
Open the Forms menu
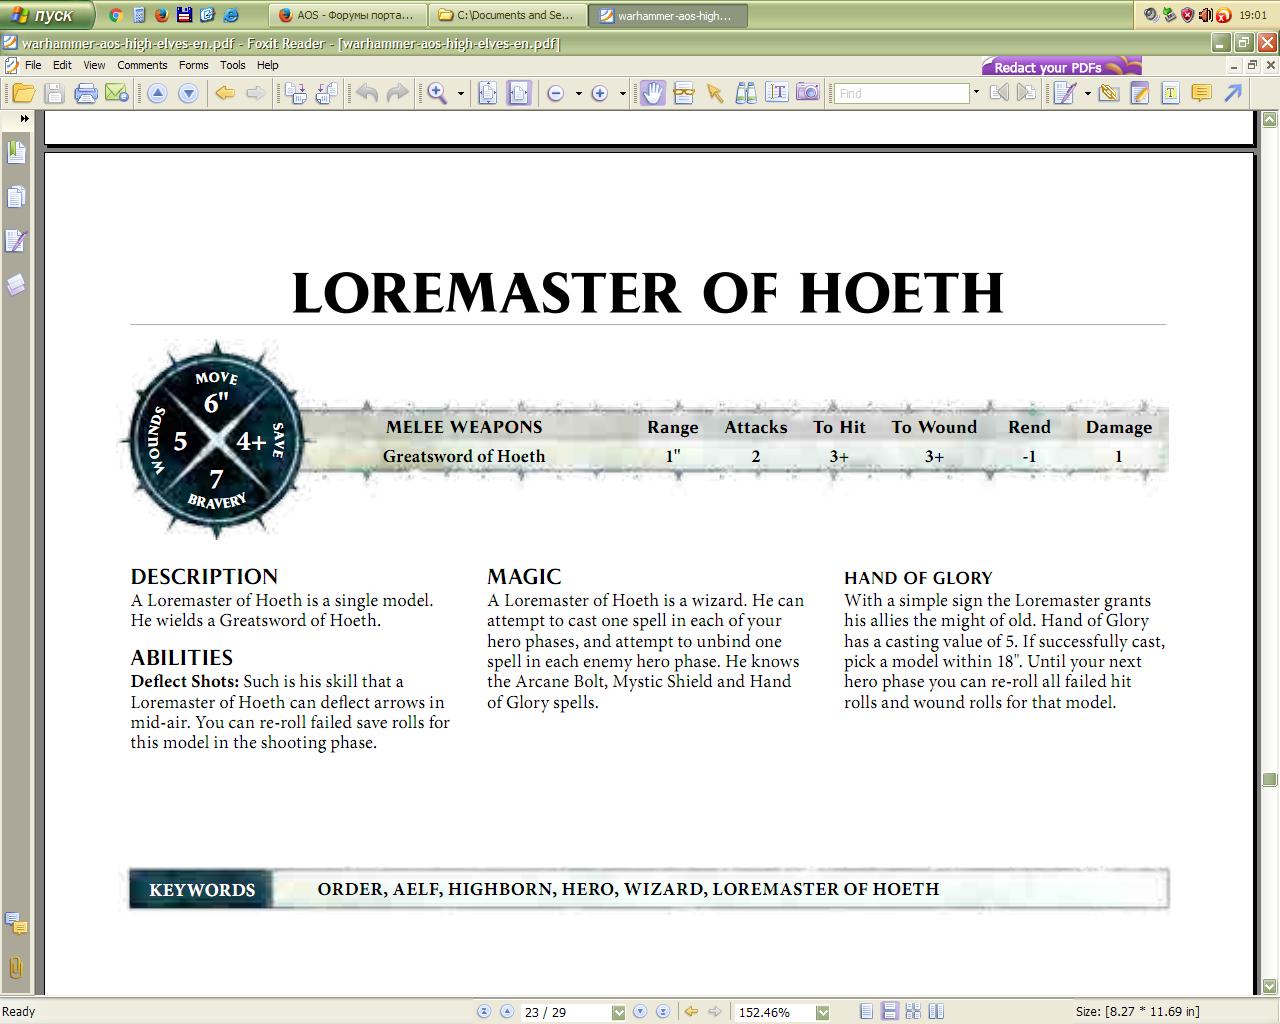pos(193,65)
